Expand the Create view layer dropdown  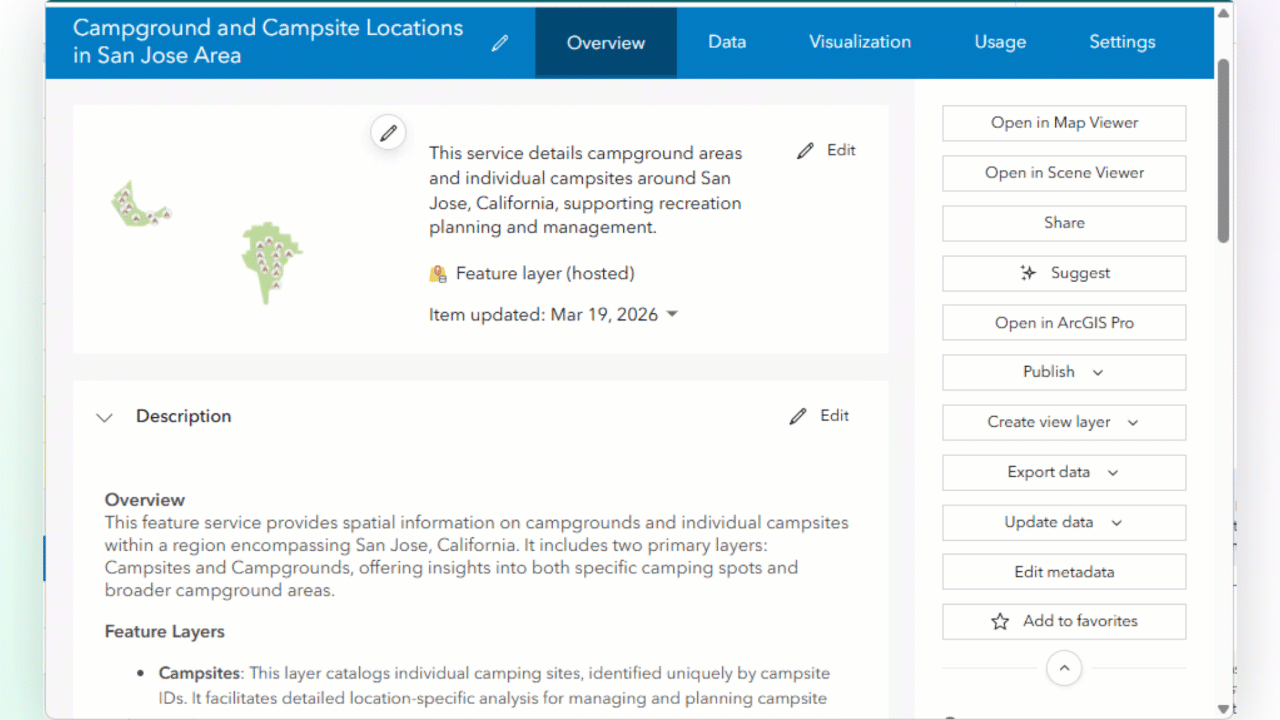coord(1133,422)
